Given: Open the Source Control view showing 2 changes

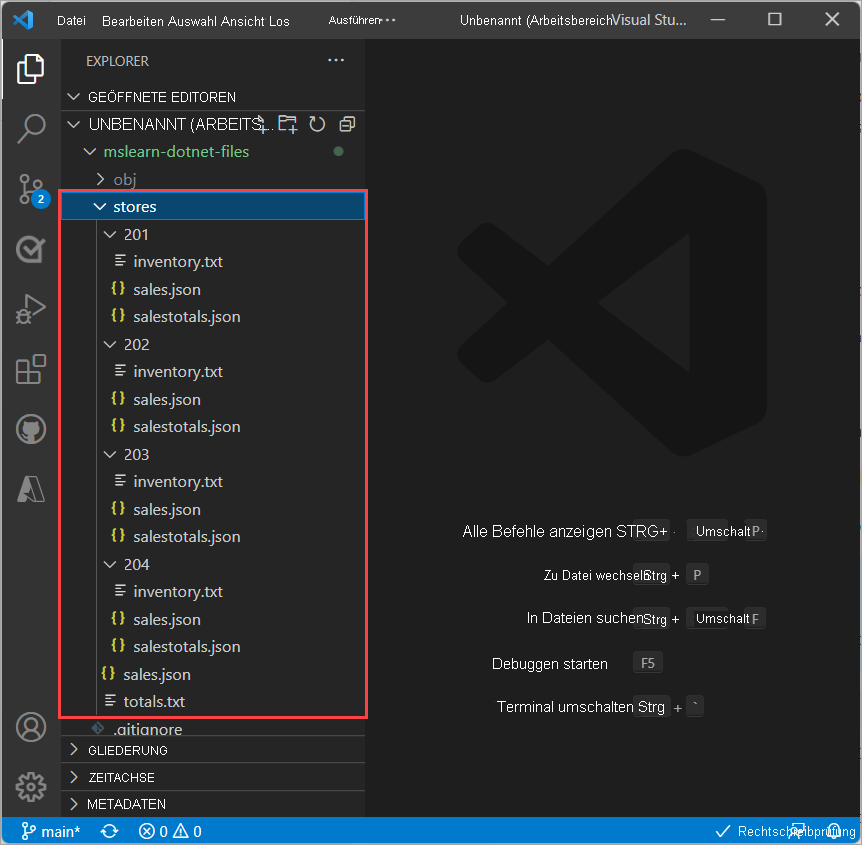Looking at the screenshot, I should pos(31,189).
